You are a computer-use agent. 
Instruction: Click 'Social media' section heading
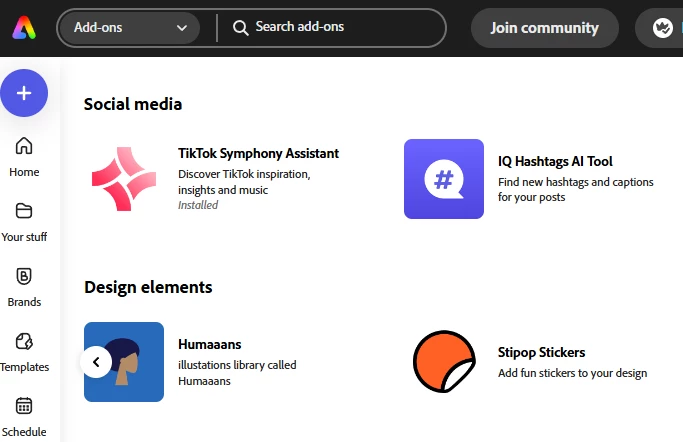[133, 104]
